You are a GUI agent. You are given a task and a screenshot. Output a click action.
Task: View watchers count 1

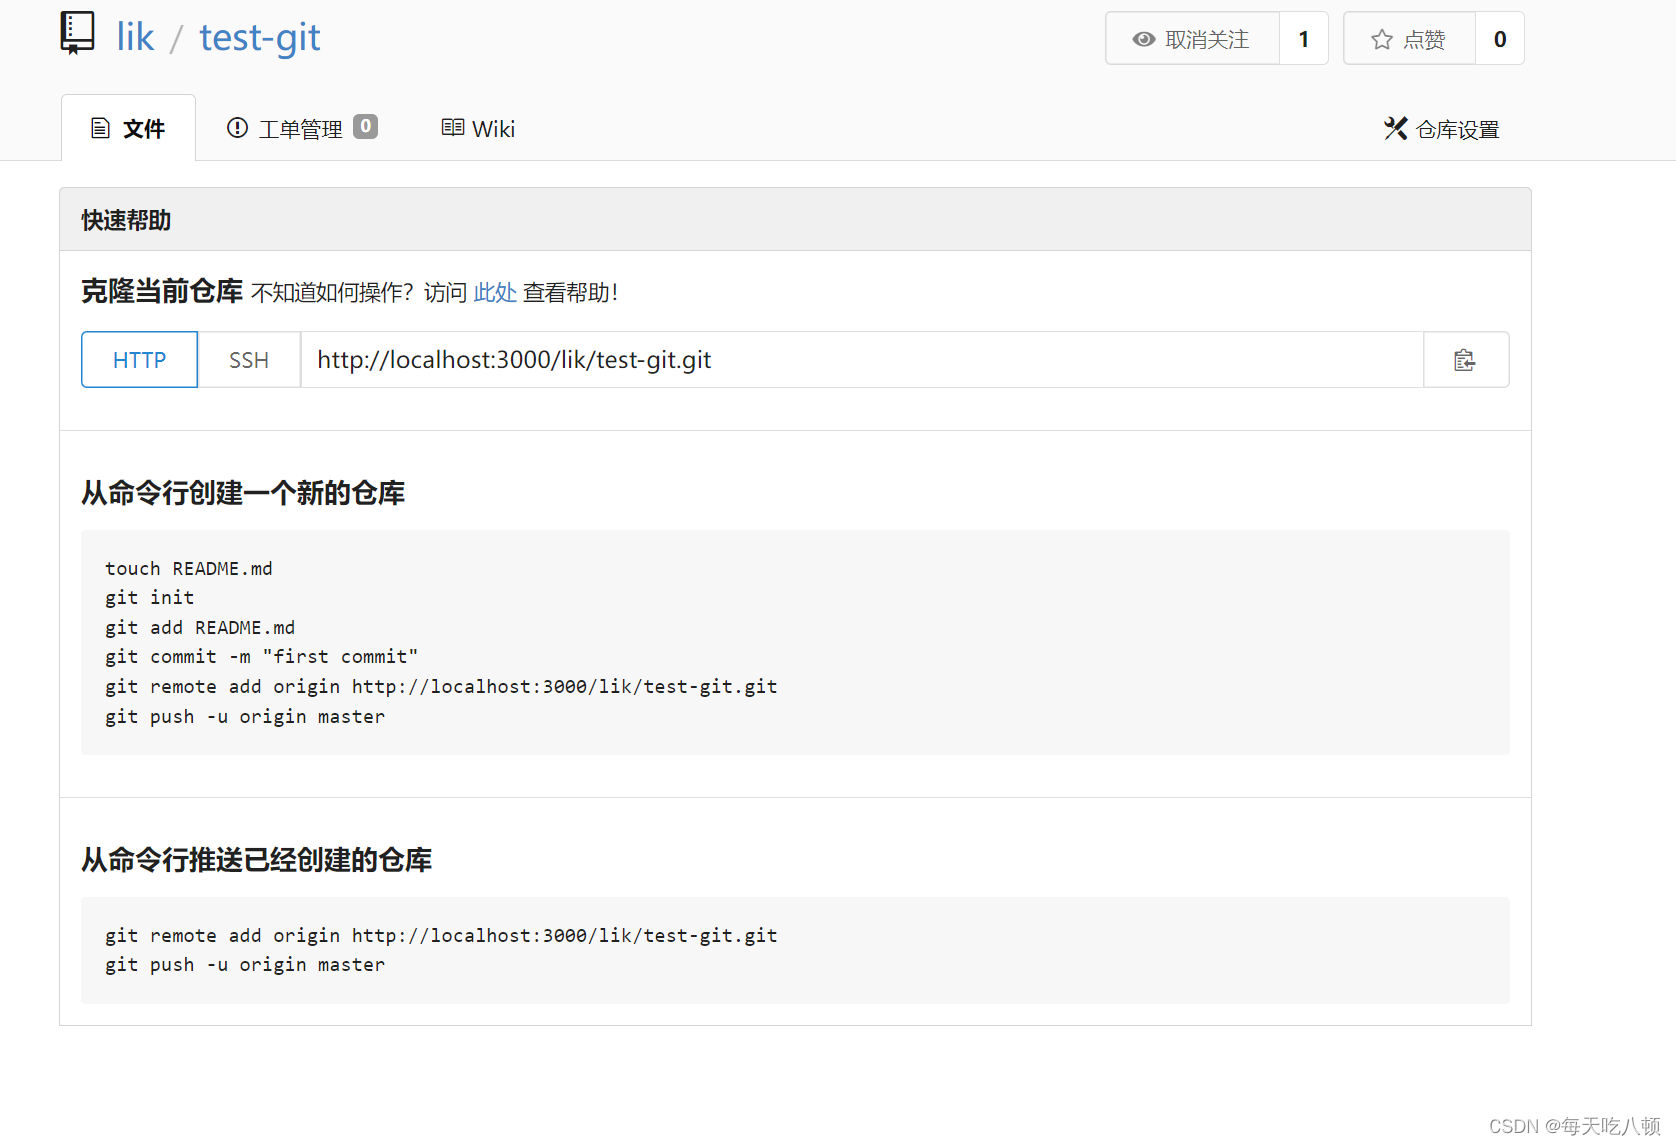[x=1304, y=39]
